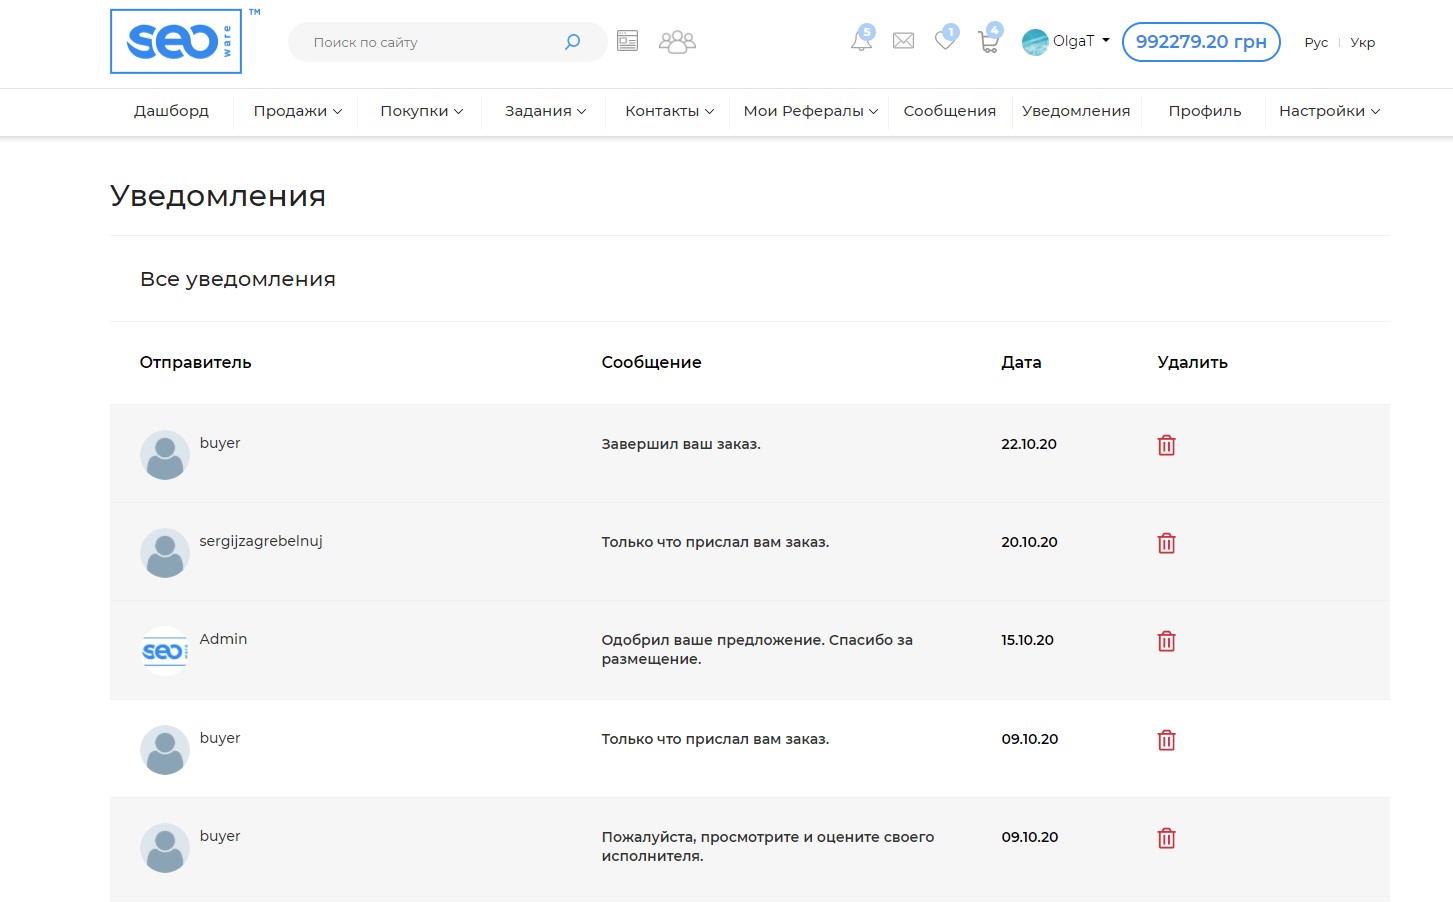The height and width of the screenshot is (902, 1453).
Task: Click the Поиск по сайту search field
Action: pos(430,42)
